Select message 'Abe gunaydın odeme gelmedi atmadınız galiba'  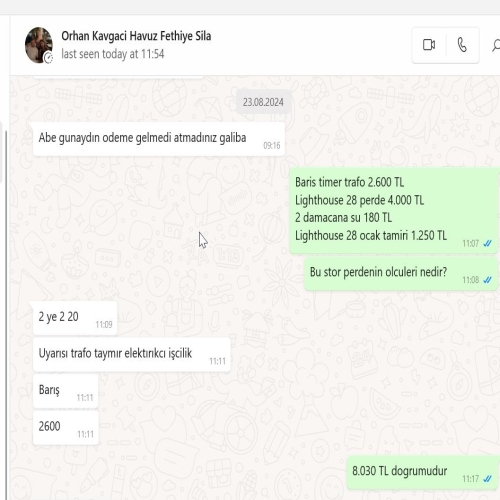coord(159,139)
